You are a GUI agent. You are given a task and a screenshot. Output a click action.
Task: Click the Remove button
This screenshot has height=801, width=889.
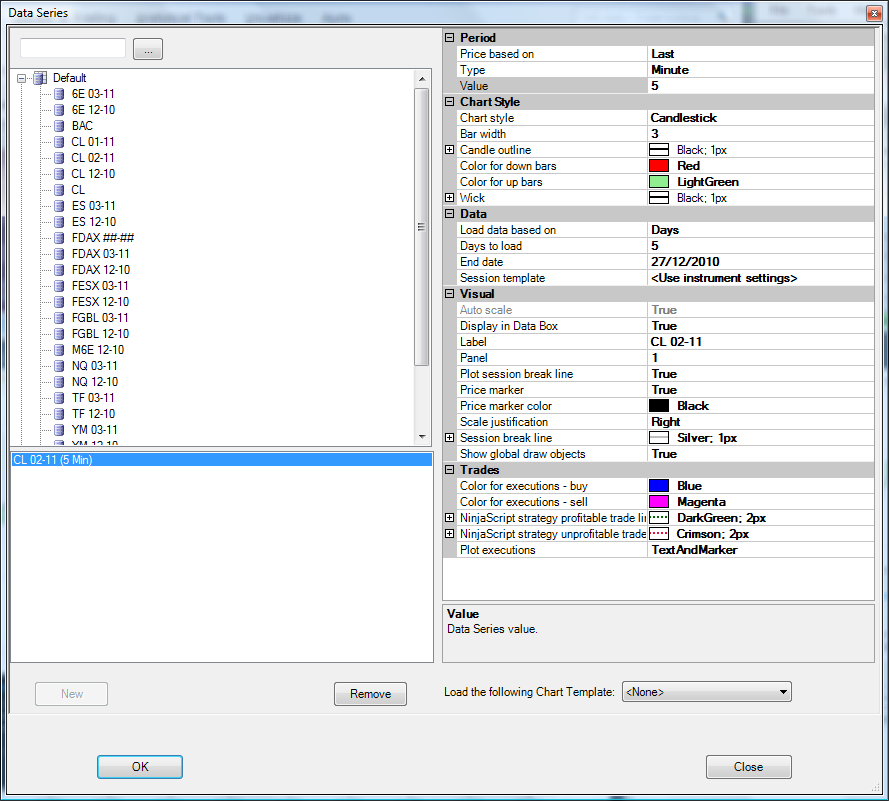370,694
